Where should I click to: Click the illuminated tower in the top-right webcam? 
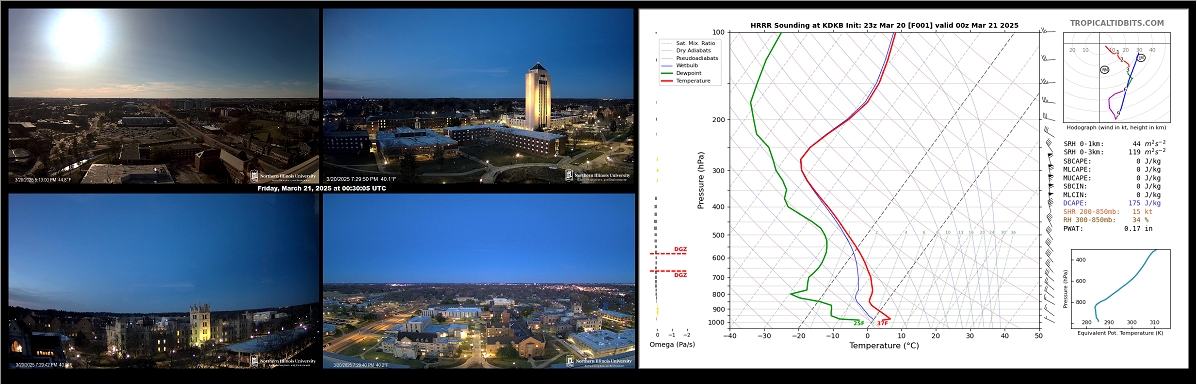click(538, 96)
